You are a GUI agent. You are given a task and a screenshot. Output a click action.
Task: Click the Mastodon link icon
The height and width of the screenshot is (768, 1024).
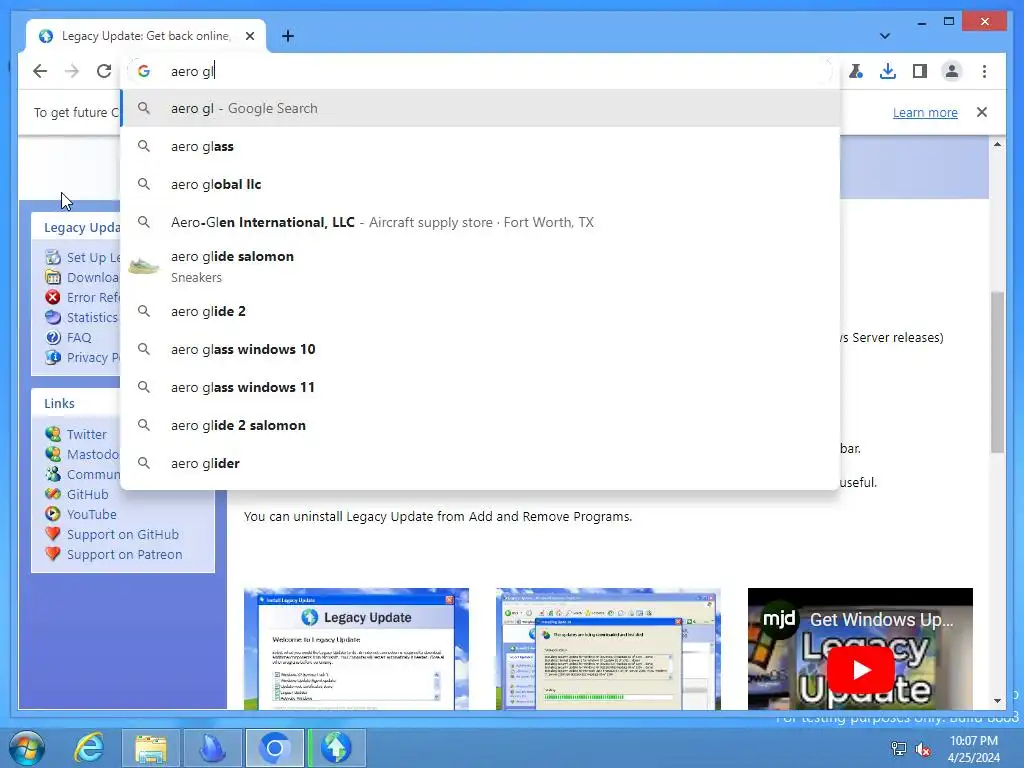[53, 454]
